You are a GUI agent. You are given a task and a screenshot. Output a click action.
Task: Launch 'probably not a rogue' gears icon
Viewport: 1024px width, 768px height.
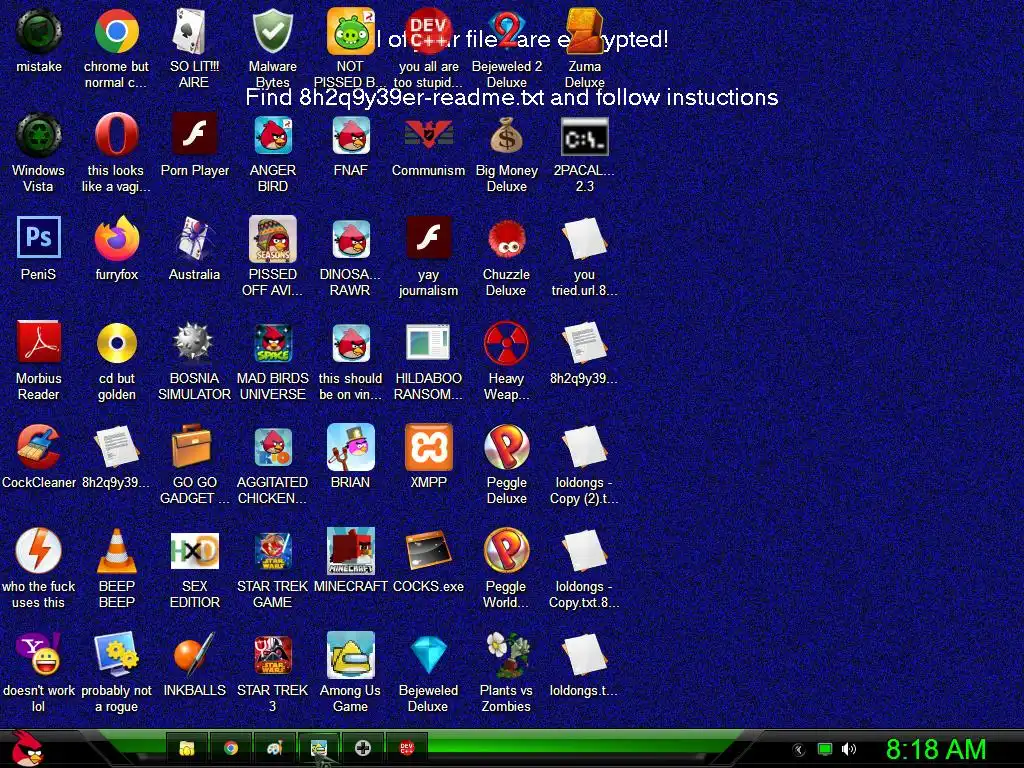click(116, 654)
